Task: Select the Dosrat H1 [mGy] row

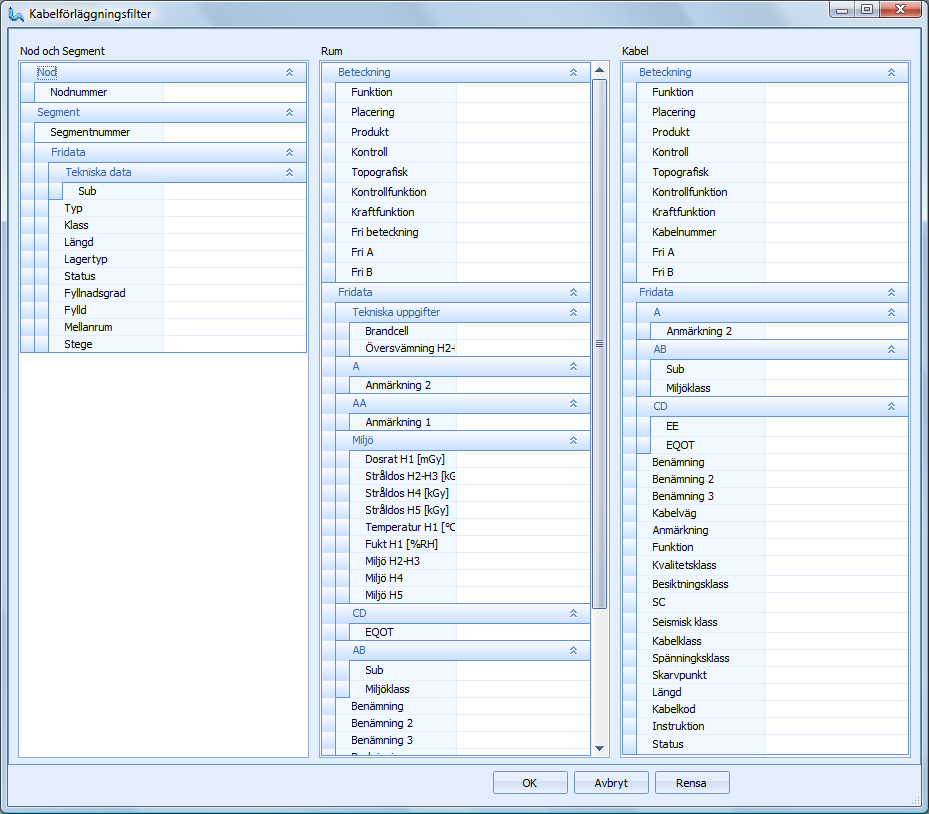Action: [x=470, y=459]
